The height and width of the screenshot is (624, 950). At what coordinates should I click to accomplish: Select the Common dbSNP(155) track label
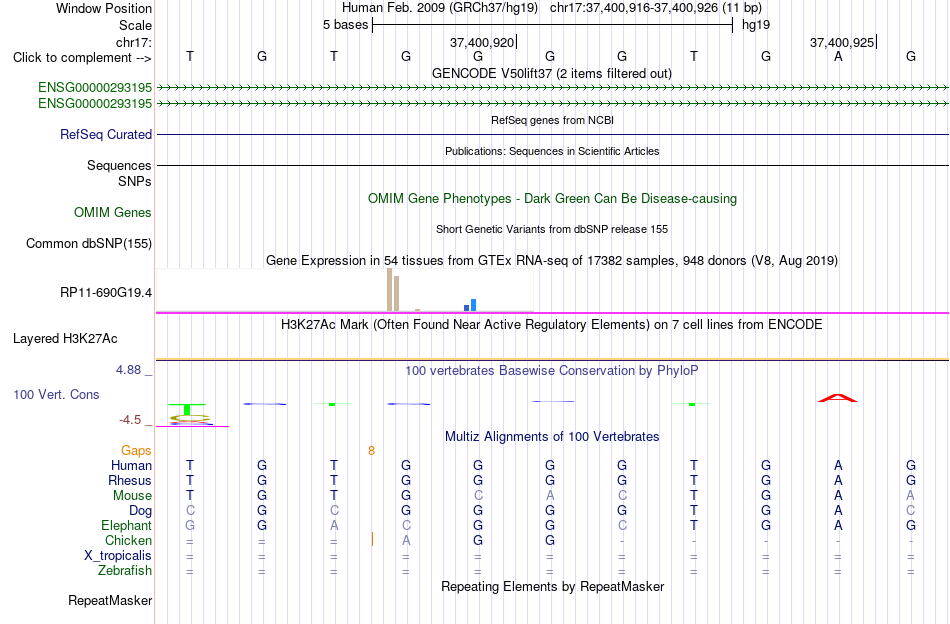click(88, 244)
